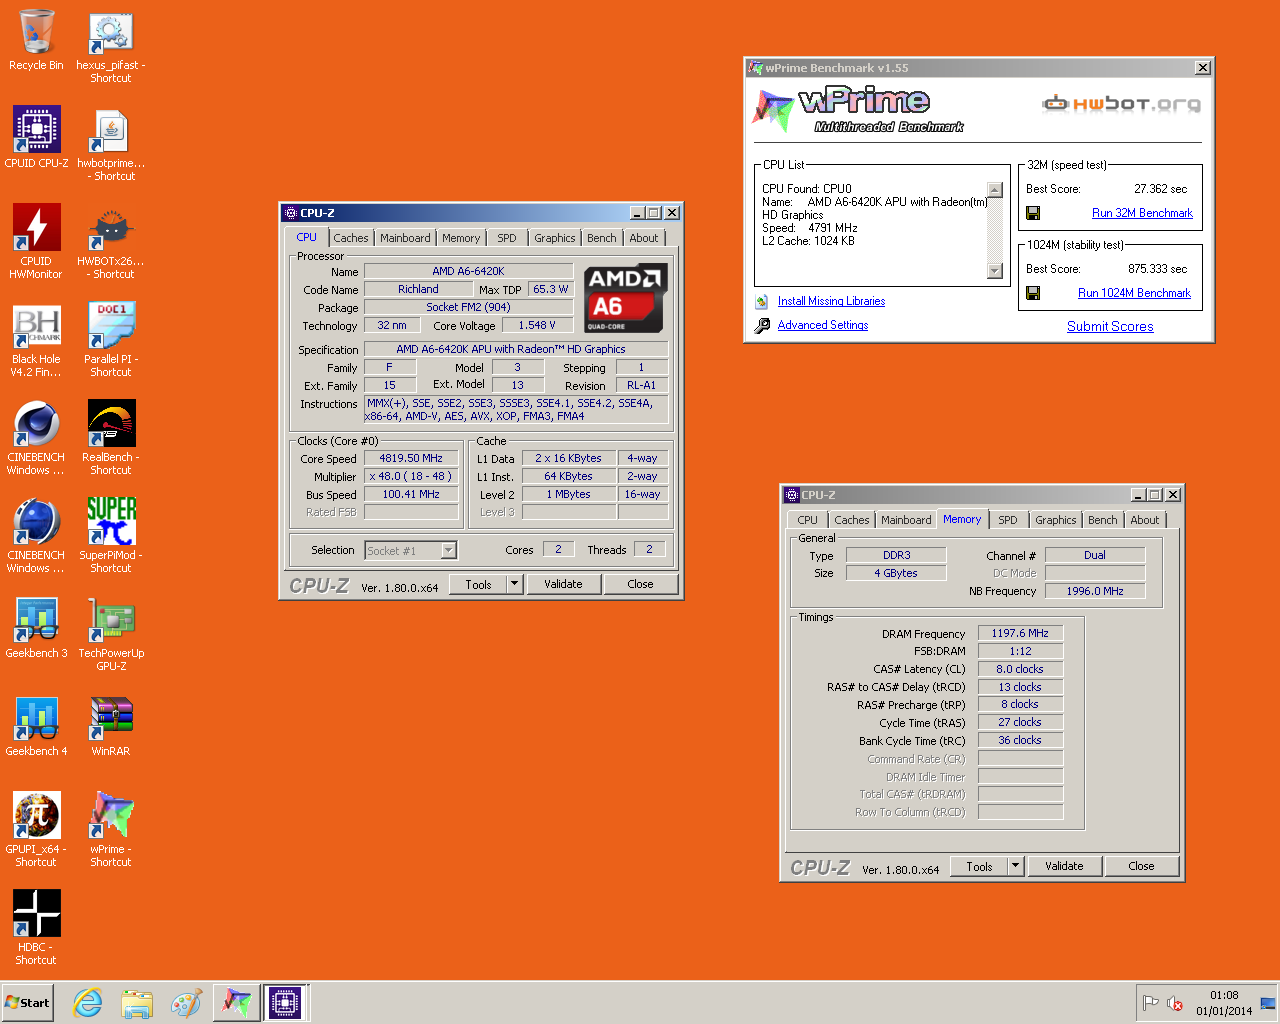Open the Tools dropdown arrow in CPU-Z CPU window
The width and height of the screenshot is (1280, 1024).
[x=515, y=584]
